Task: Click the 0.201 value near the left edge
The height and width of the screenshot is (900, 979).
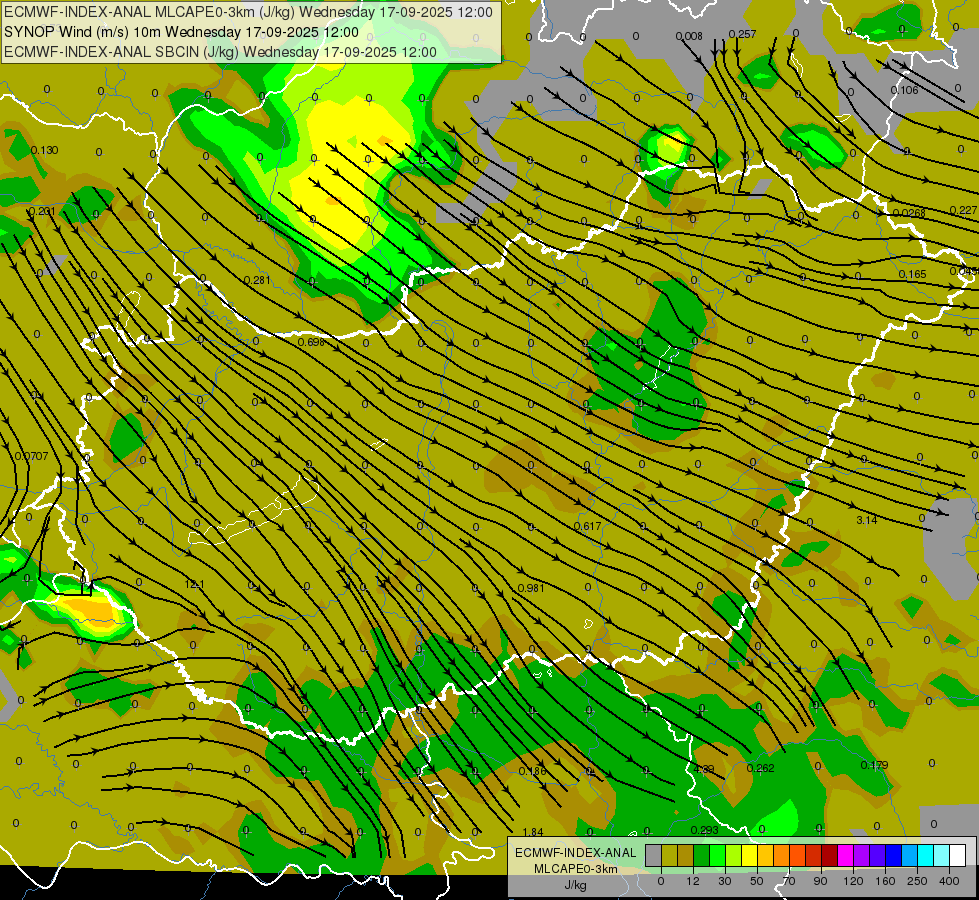Action: coord(42,211)
